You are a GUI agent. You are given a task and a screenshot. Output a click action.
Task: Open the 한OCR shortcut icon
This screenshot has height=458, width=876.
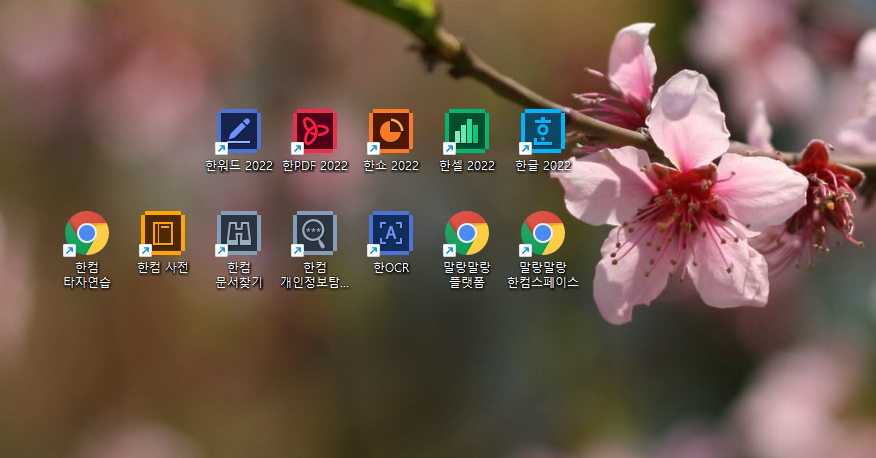(x=391, y=233)
